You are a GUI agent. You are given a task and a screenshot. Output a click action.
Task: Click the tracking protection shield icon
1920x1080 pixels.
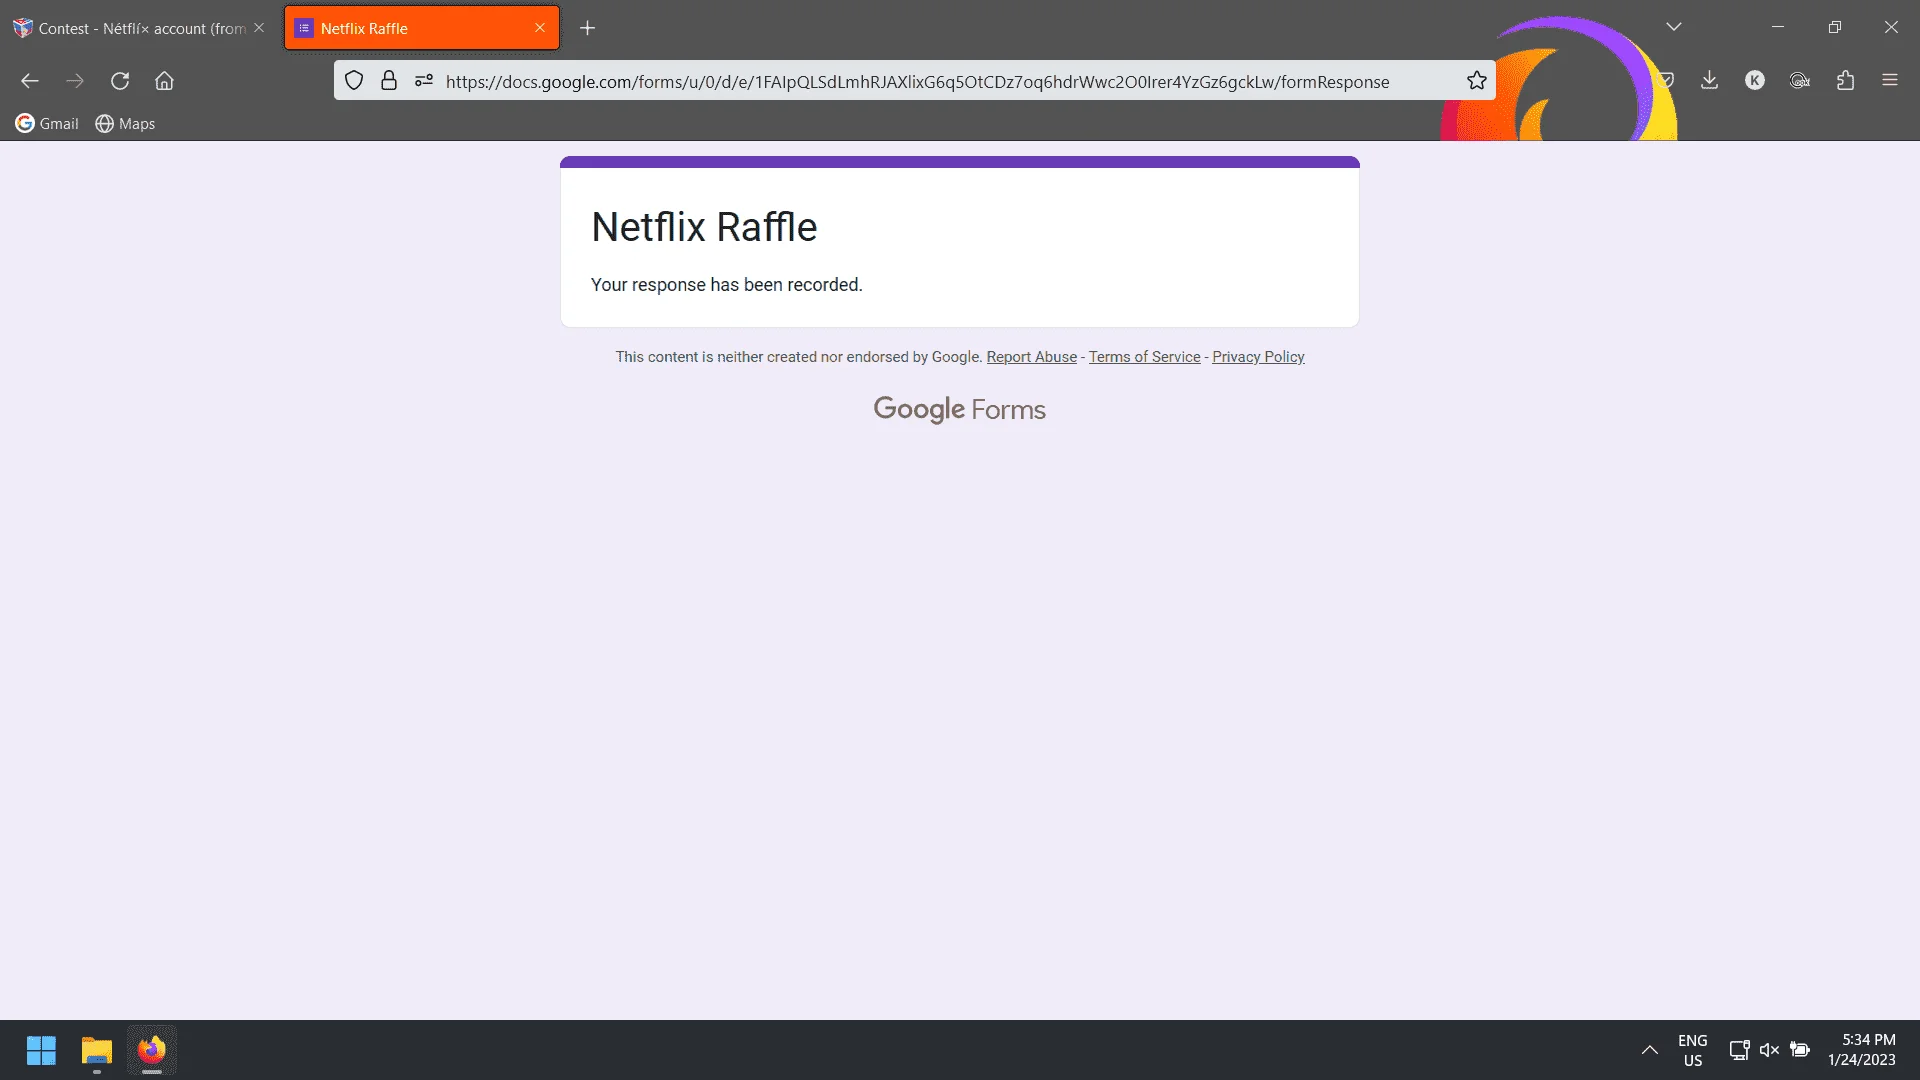click(x=354, y=81)
